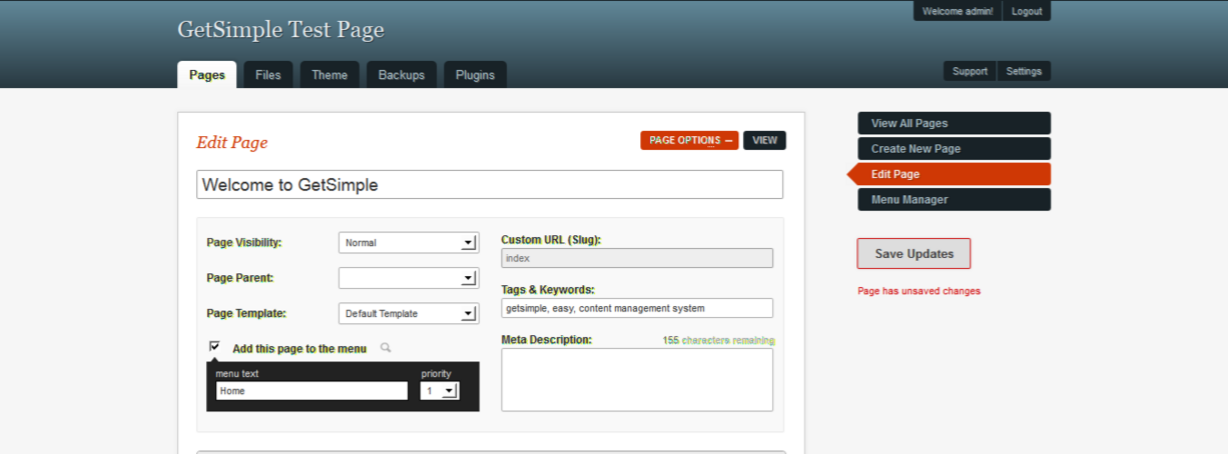Click into the Meta Description text area
Viewport: 1228px width, 454px height.
tap(637, 380)
